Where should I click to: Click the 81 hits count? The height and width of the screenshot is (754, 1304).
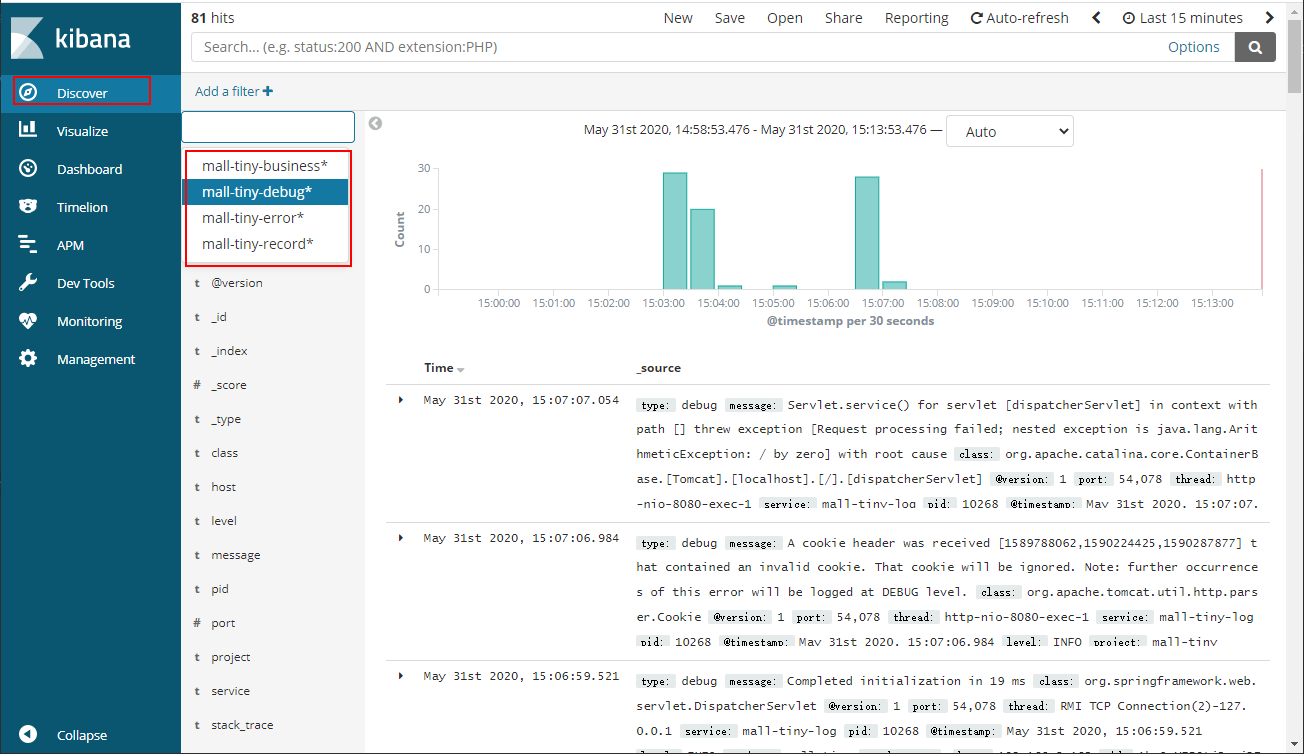213,18
